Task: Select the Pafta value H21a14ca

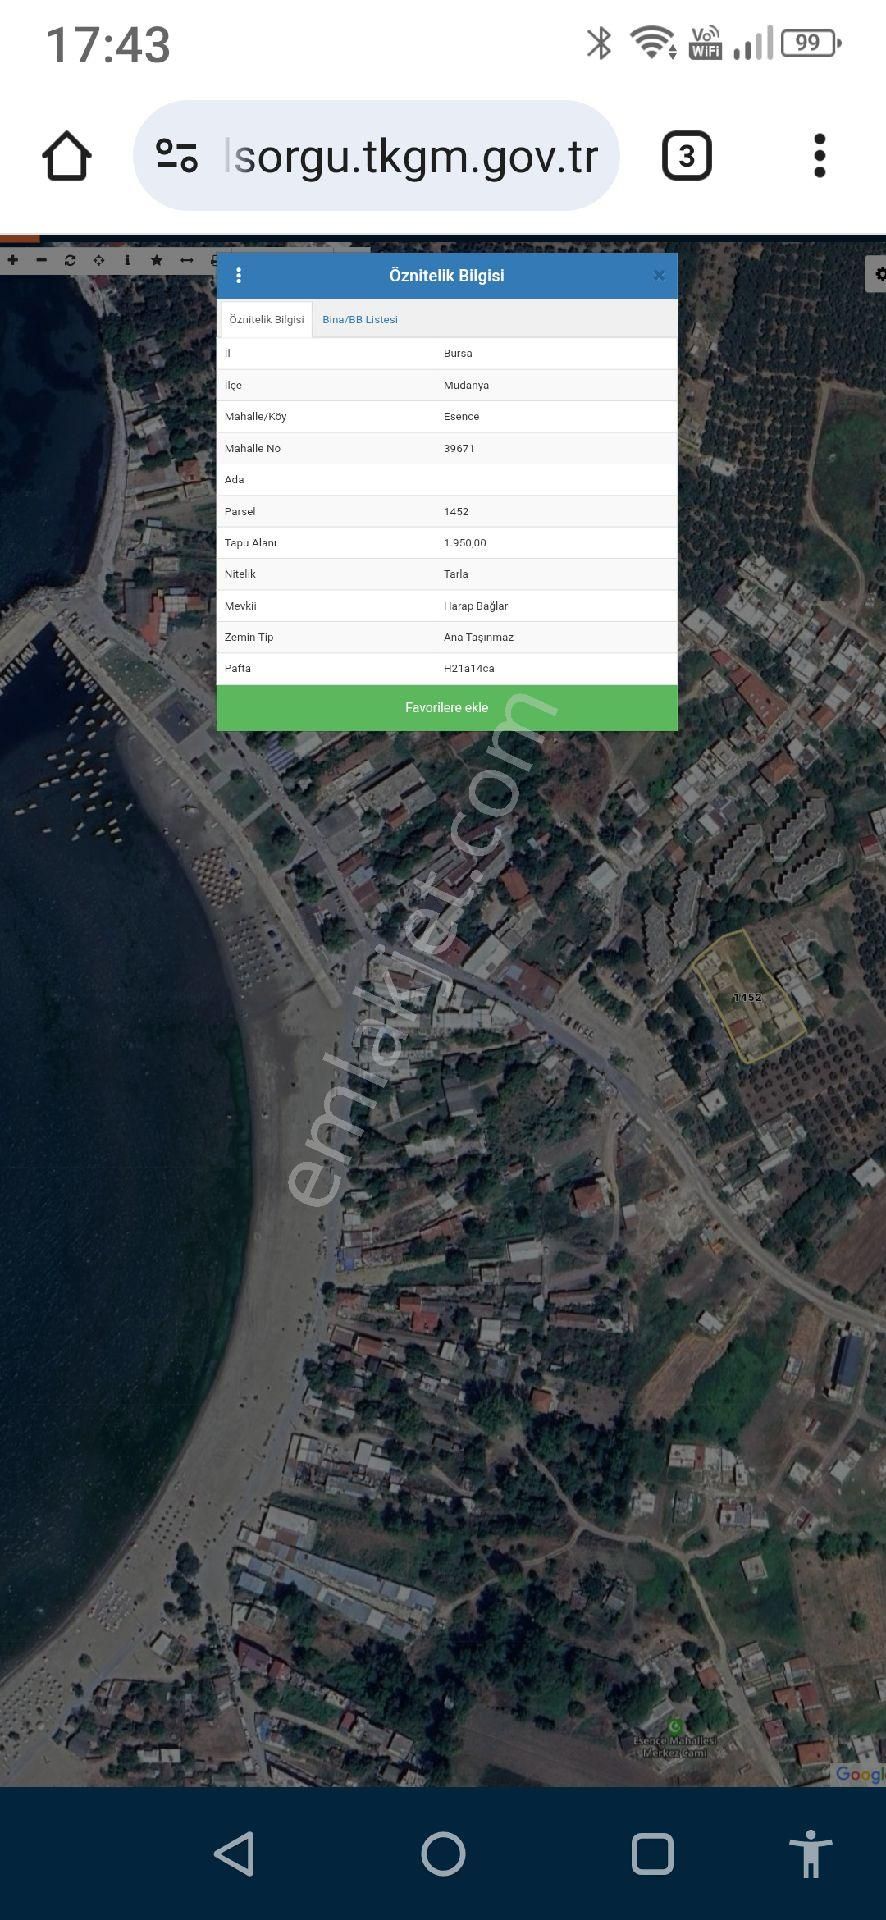Action: click(x=469, y=668)
